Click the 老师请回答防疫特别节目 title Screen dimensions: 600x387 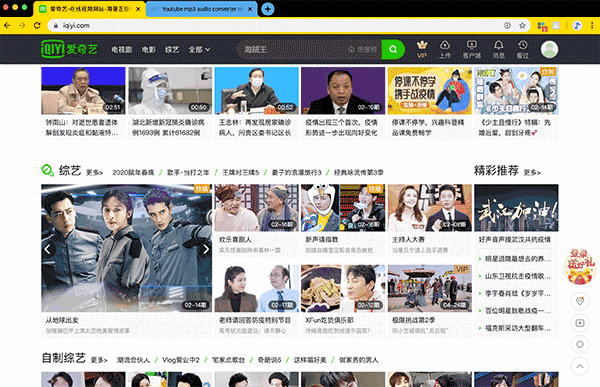255,320
